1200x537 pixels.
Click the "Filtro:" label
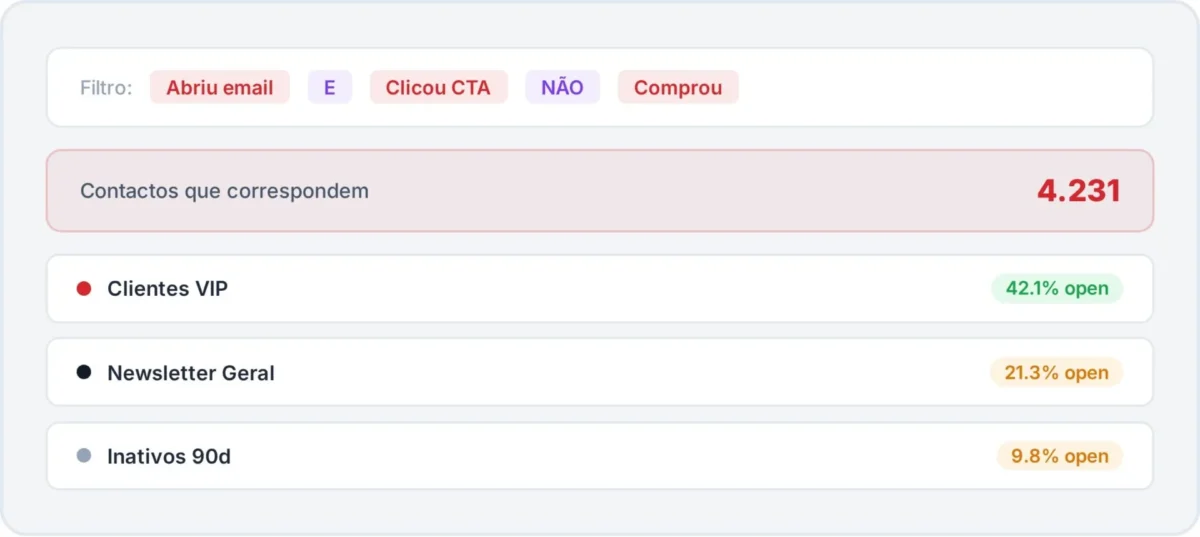pyautogui.click(x=106, y=88)
